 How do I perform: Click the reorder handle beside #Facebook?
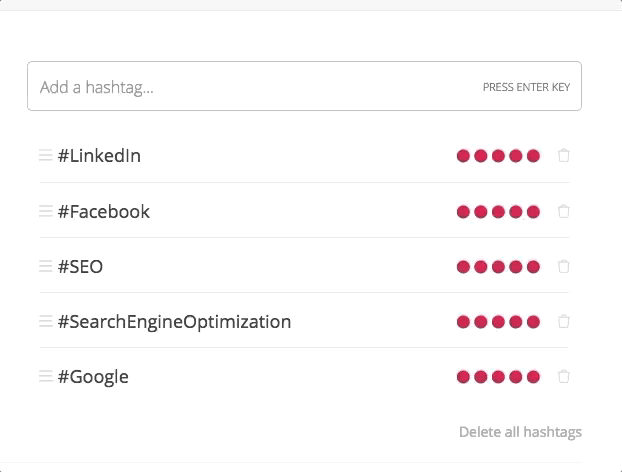coord(46,211)
